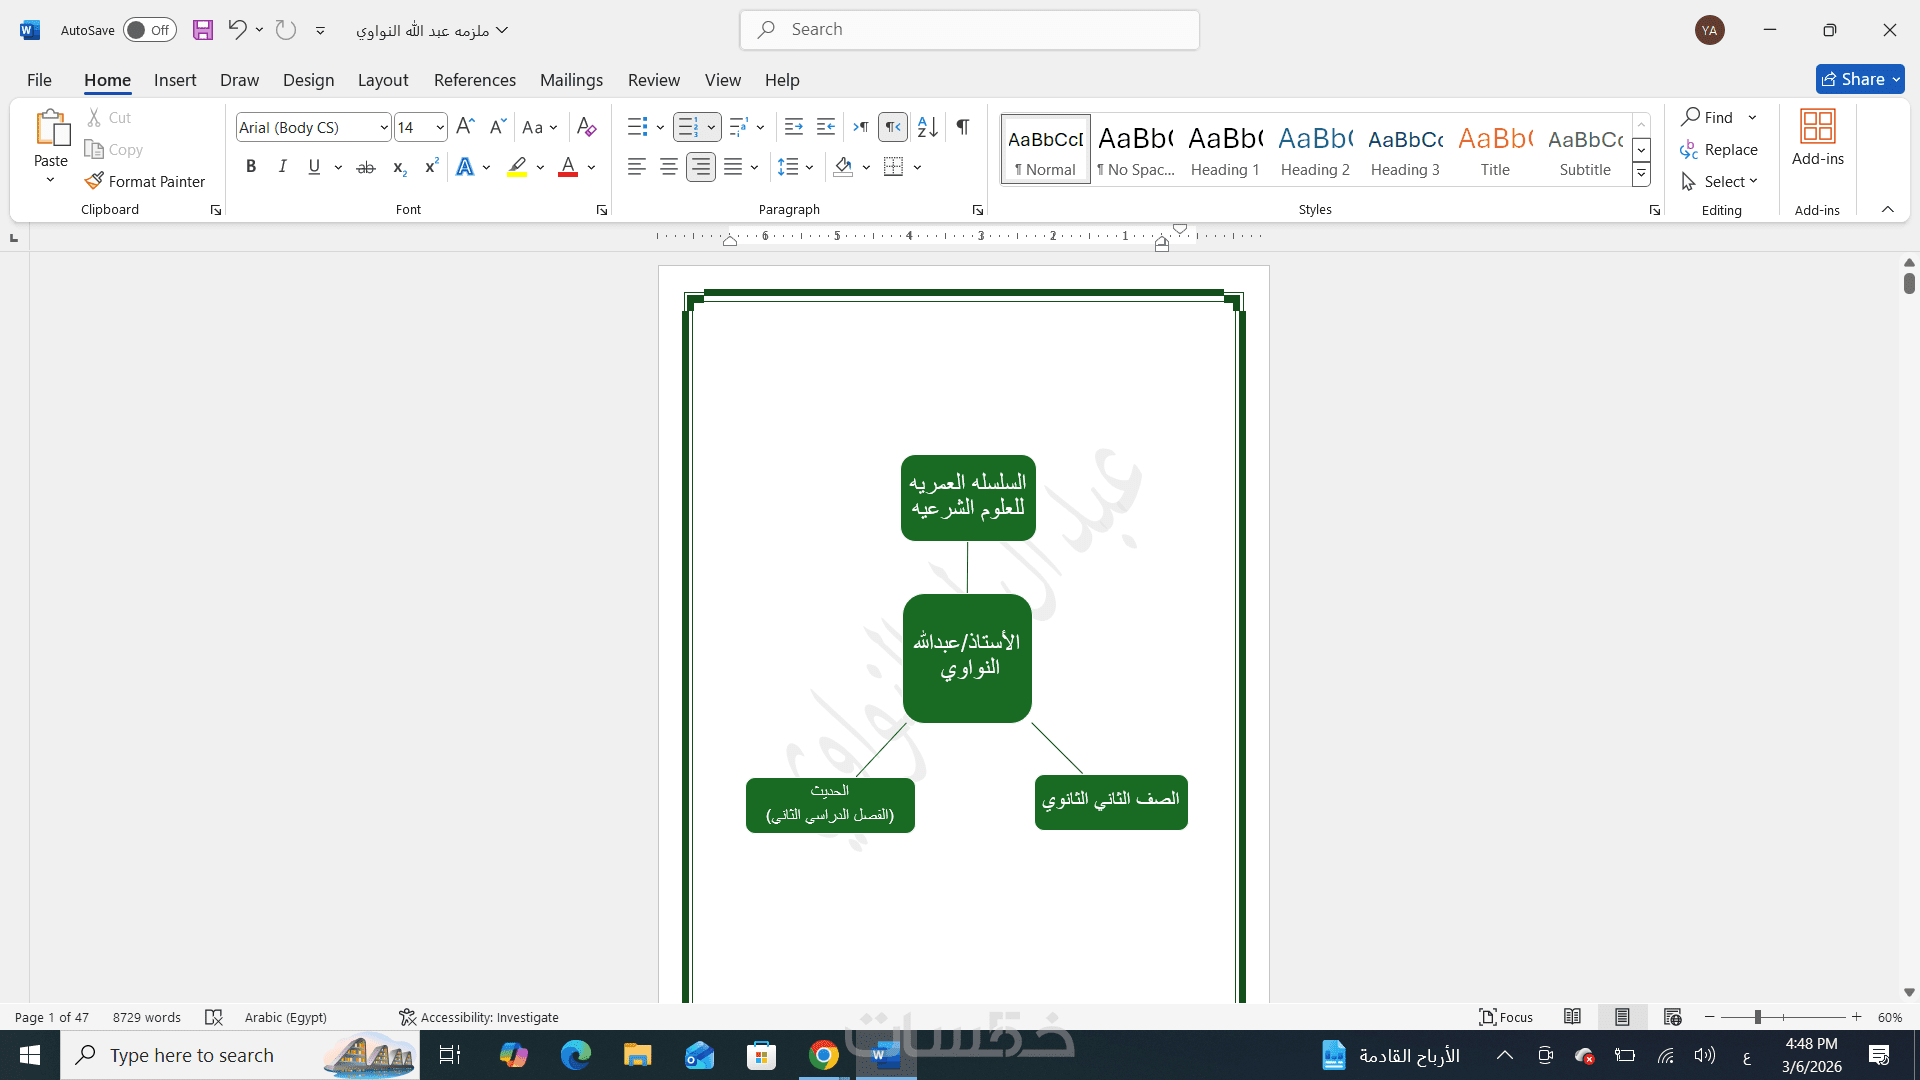The height and width of the screenshot is (1080, 1920).
Task: Click the Save disk icon
Action: [x=203, y=30]
